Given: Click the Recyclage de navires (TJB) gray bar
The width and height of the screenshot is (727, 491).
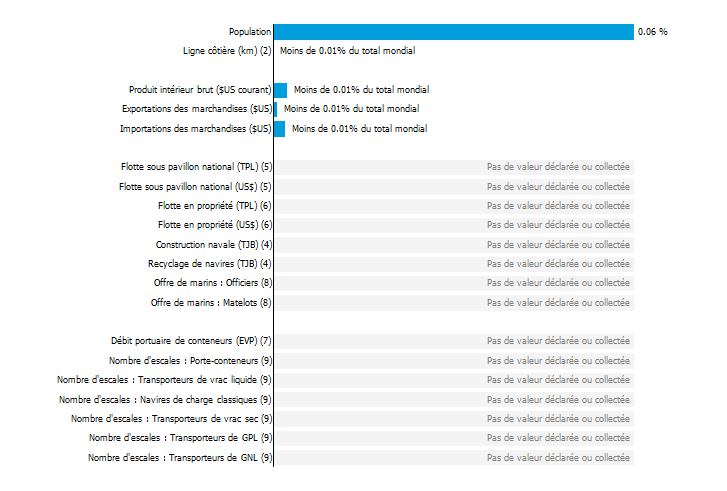Looking at the screenshot, I should point(454,264).
